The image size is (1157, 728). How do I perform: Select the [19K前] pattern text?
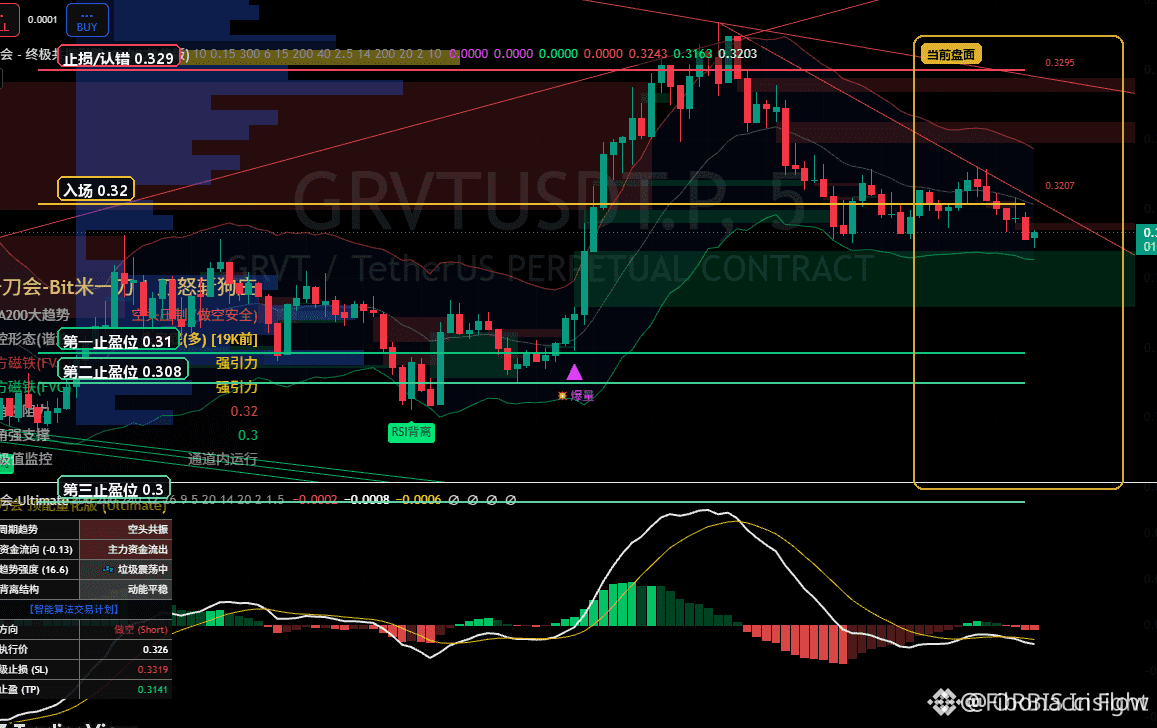(x=235, y=339)
